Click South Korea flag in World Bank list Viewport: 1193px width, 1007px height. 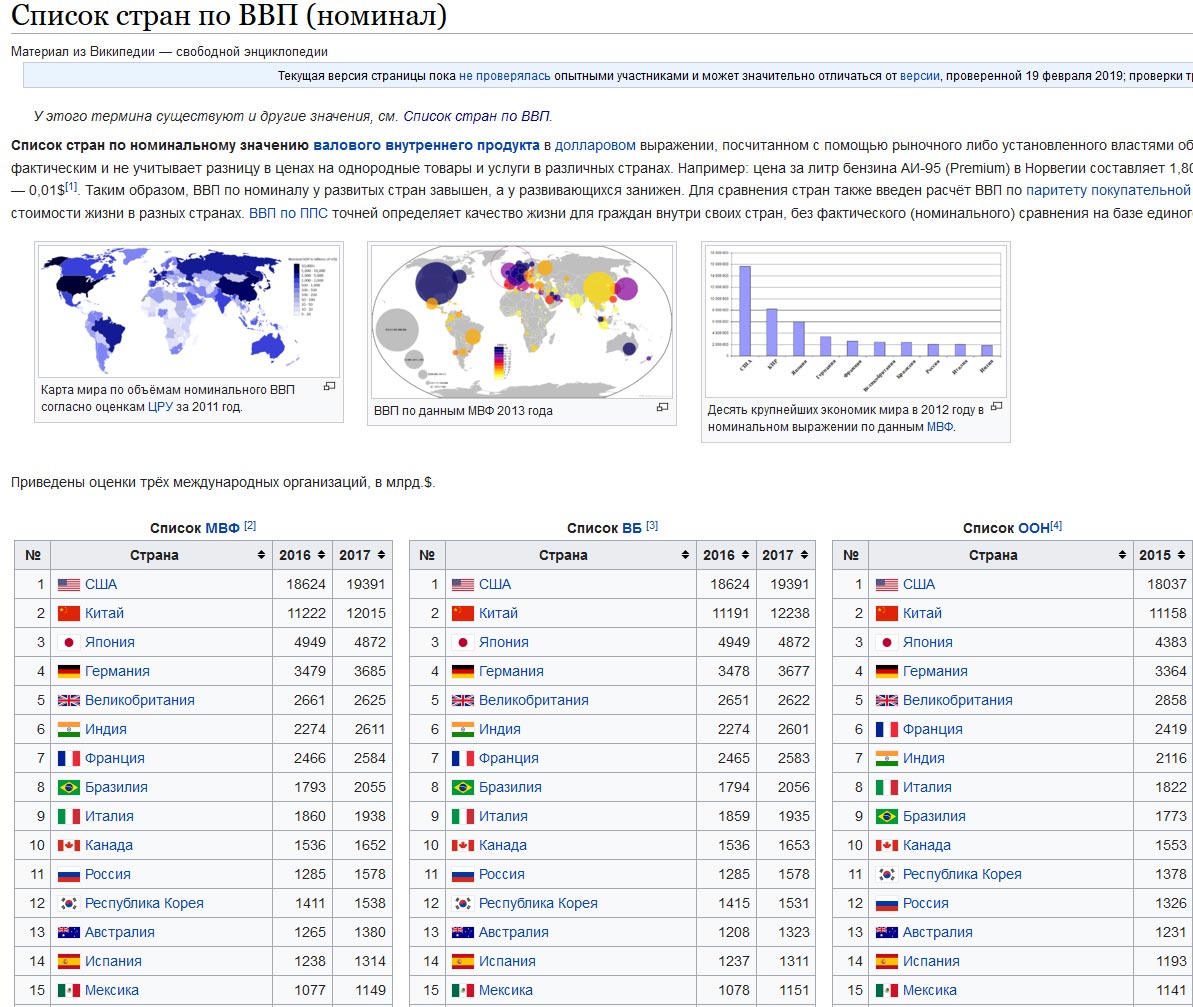click(x=463, y=903)
